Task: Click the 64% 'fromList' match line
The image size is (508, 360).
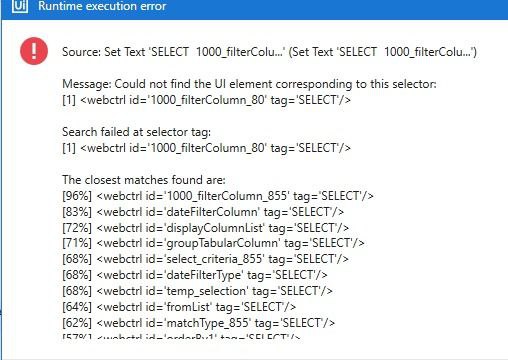Action: point(179,307)
